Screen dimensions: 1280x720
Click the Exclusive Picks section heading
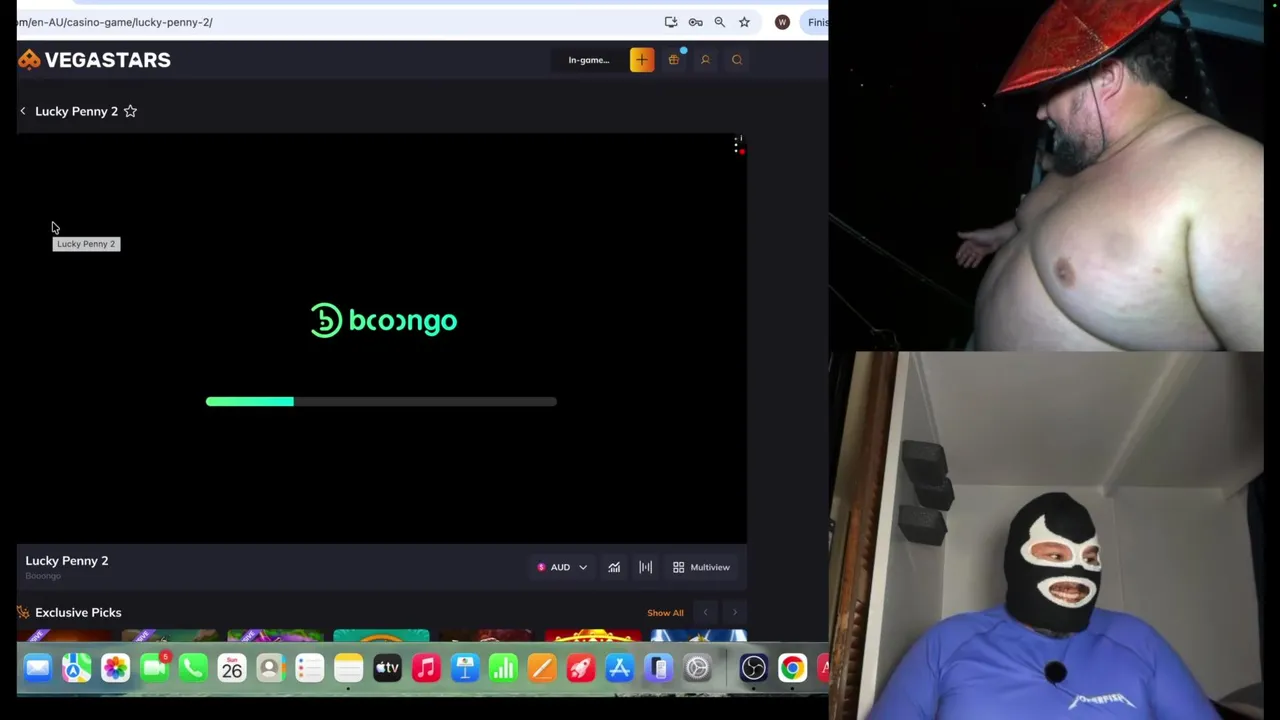tap(78, 613)
